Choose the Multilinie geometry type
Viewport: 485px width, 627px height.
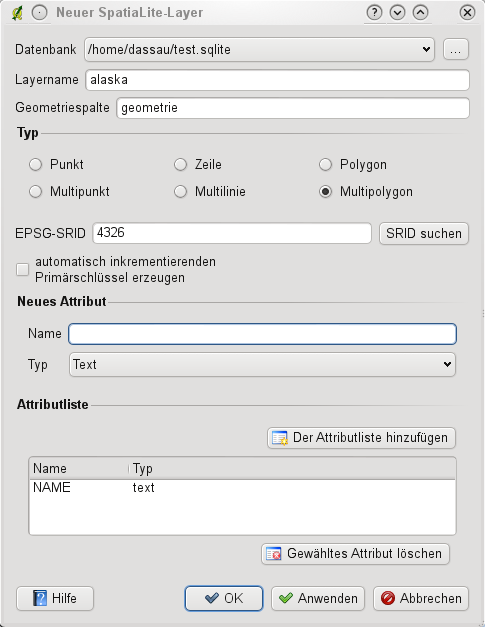[181, 192]
